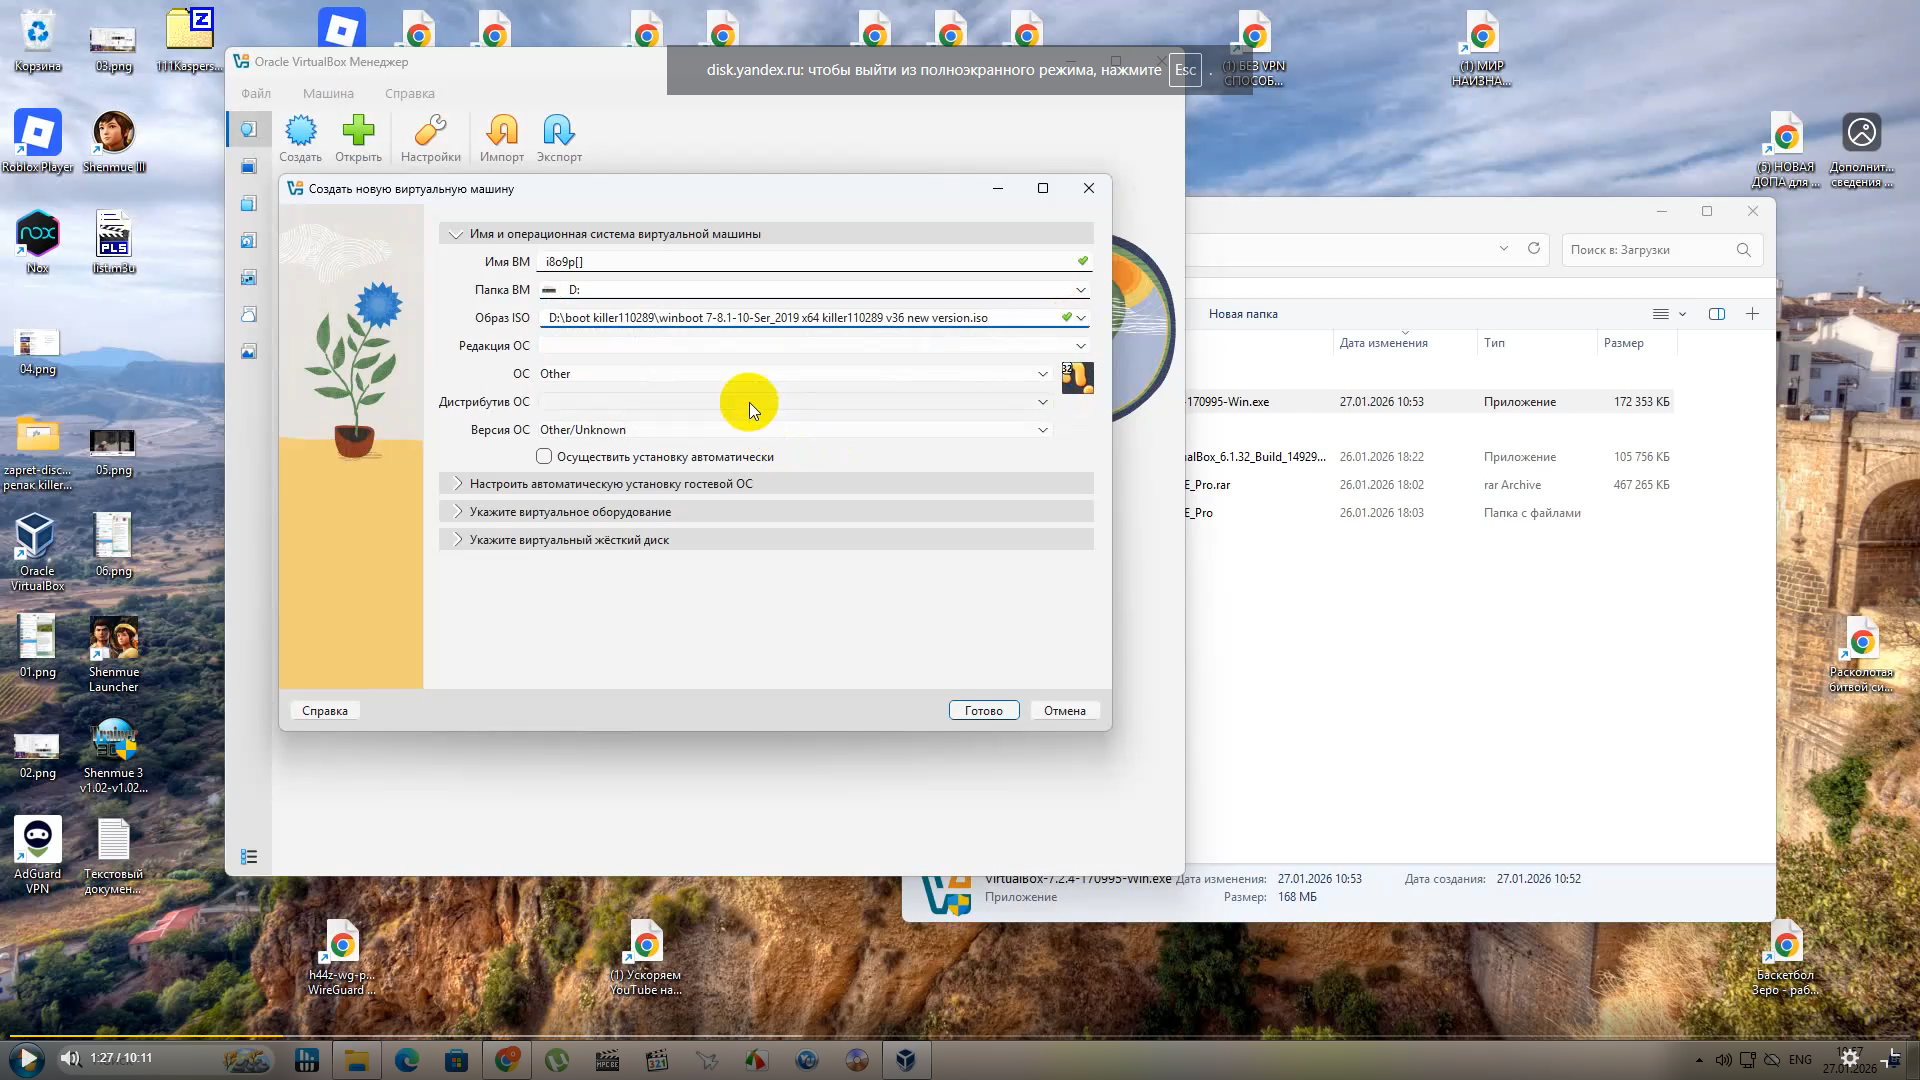Screen dimensions: 1920x1080
Task: Click the Создать (Create) toolbar icon
Action: (x=300, y=138)
